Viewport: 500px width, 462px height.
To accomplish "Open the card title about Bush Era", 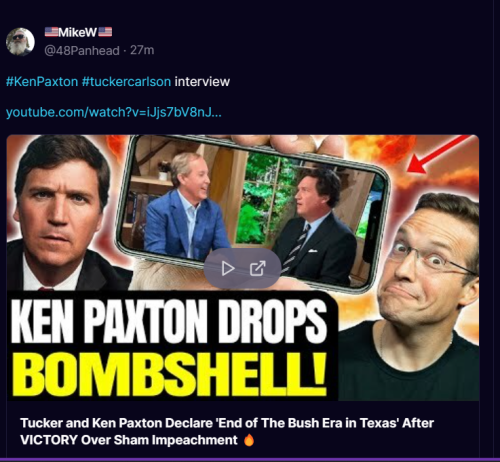I will (227, 431).
